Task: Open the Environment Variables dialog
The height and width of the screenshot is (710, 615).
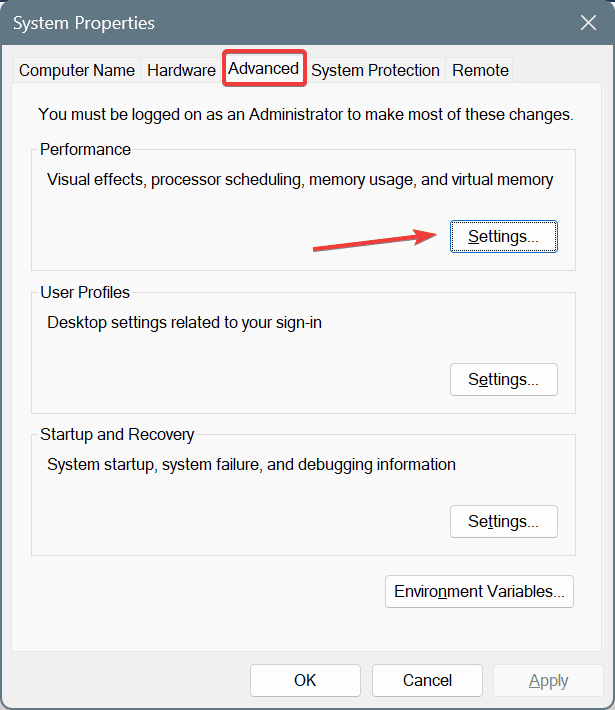Action: tap(479, 591)
